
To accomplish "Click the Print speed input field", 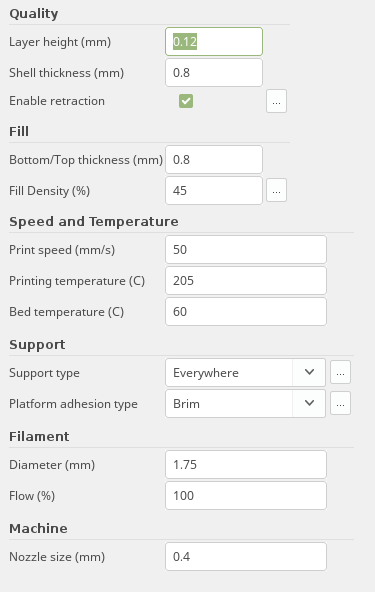I will point(246,250).
